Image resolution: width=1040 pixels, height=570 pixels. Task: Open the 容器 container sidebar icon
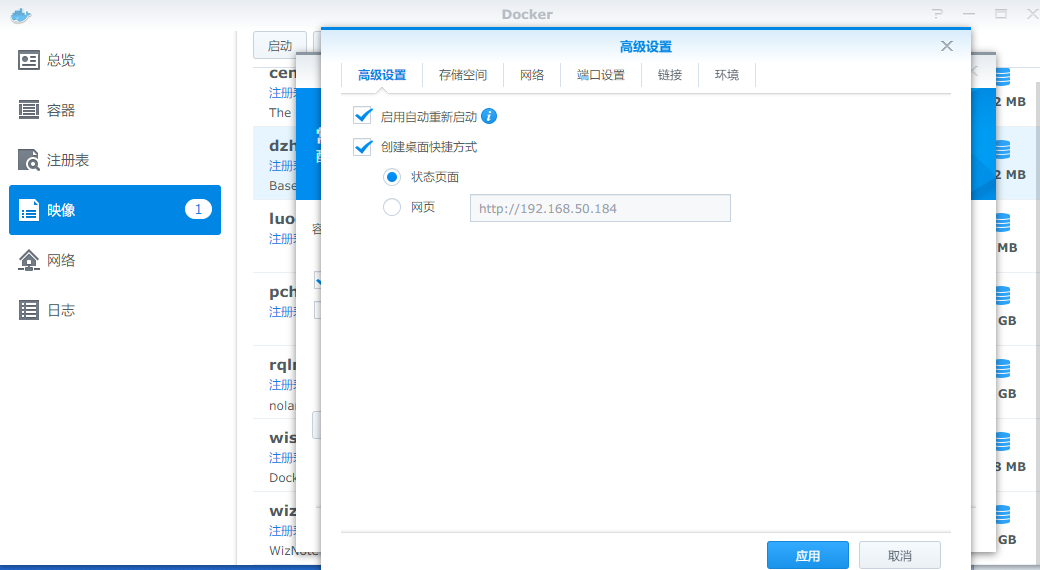pos(29,110)
